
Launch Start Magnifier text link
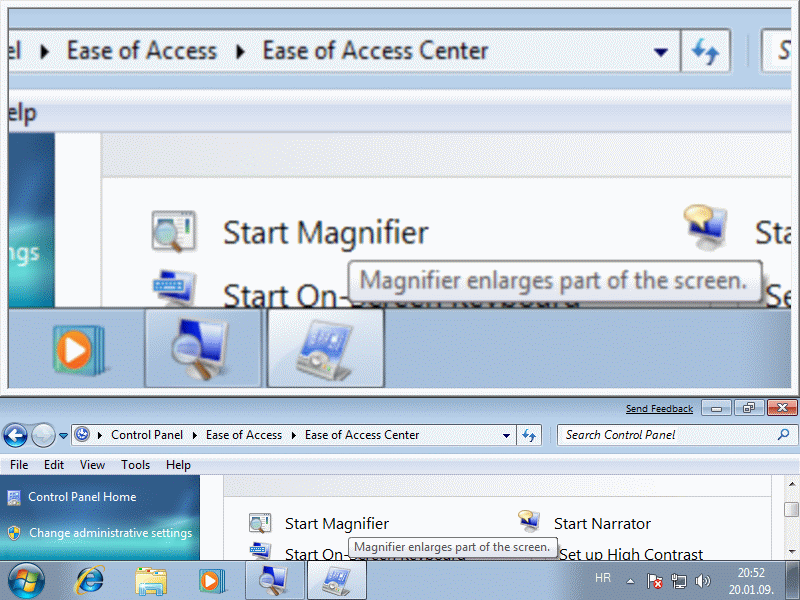click(337, 523)
